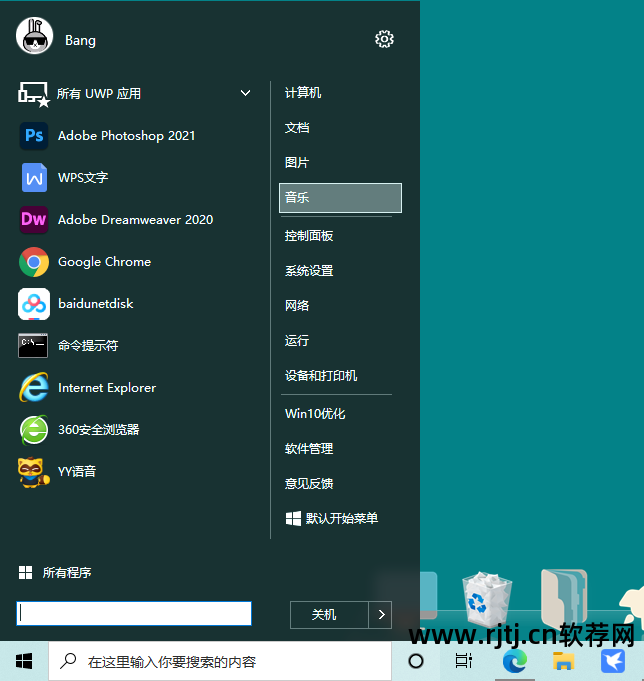The image size is (644, 681).
Task: Open Cortana circle icon on taskbar
Action: (416, 661)
